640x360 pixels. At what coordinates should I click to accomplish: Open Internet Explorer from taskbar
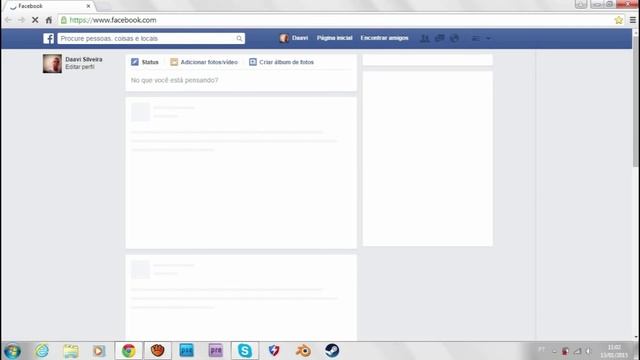[42, 351]
